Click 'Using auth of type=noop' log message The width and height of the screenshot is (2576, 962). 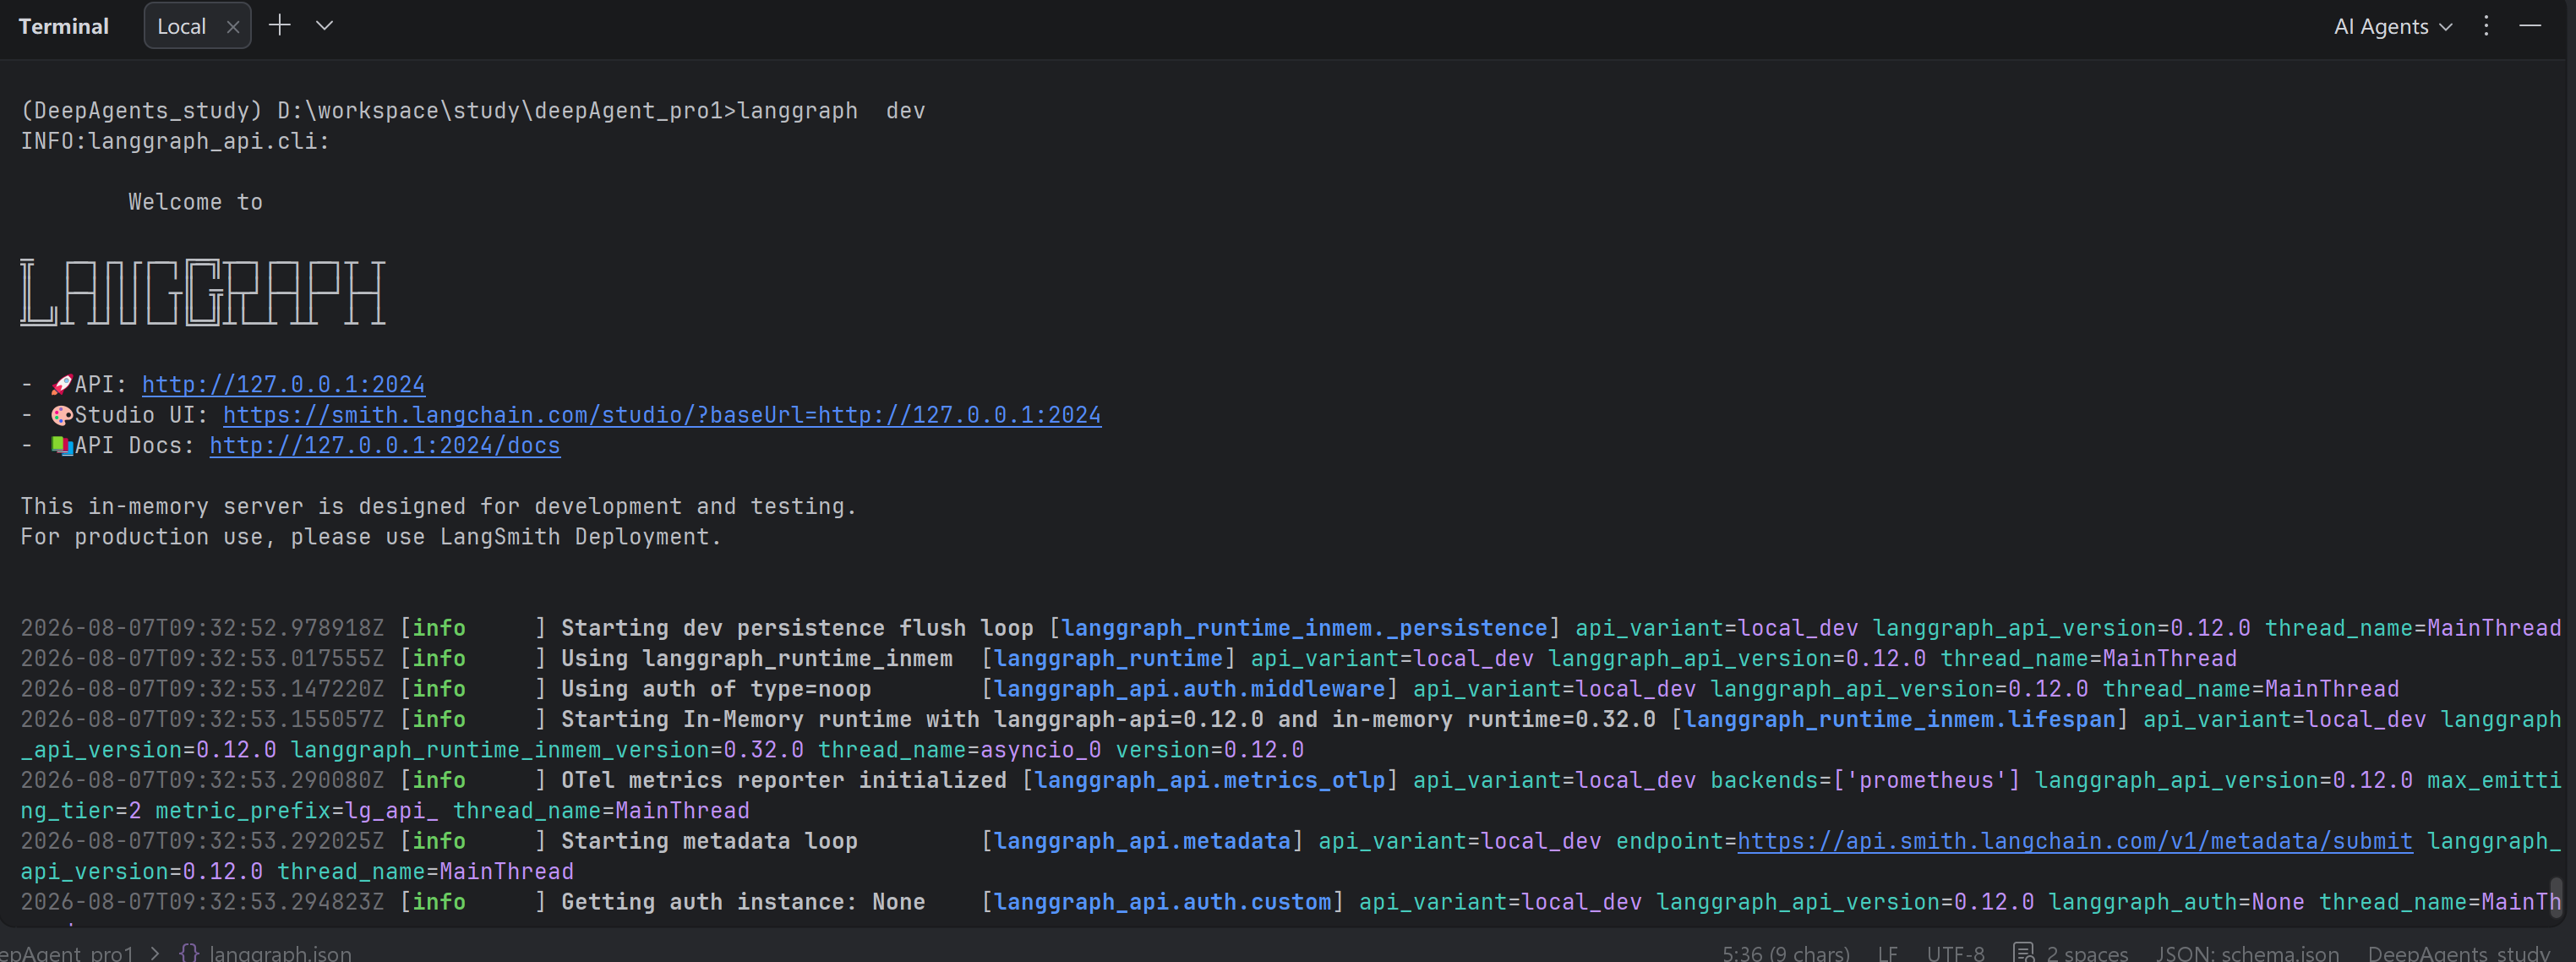click(716, 689)
